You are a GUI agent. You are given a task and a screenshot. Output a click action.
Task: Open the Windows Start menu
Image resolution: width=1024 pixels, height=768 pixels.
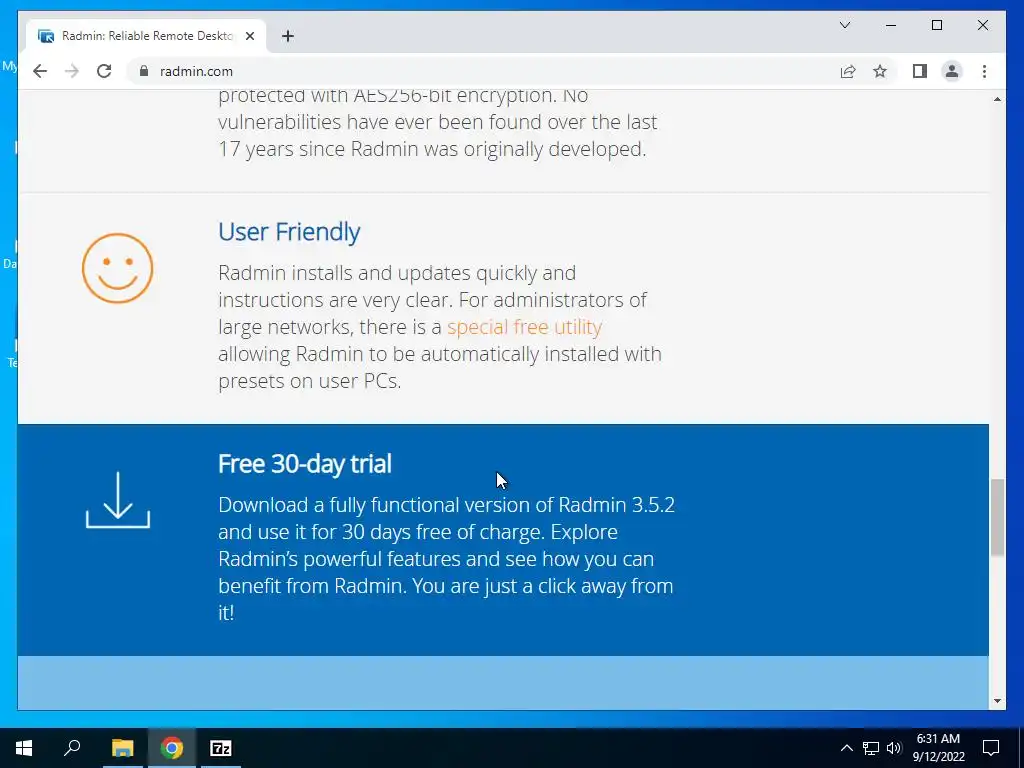tap(24, 748)
